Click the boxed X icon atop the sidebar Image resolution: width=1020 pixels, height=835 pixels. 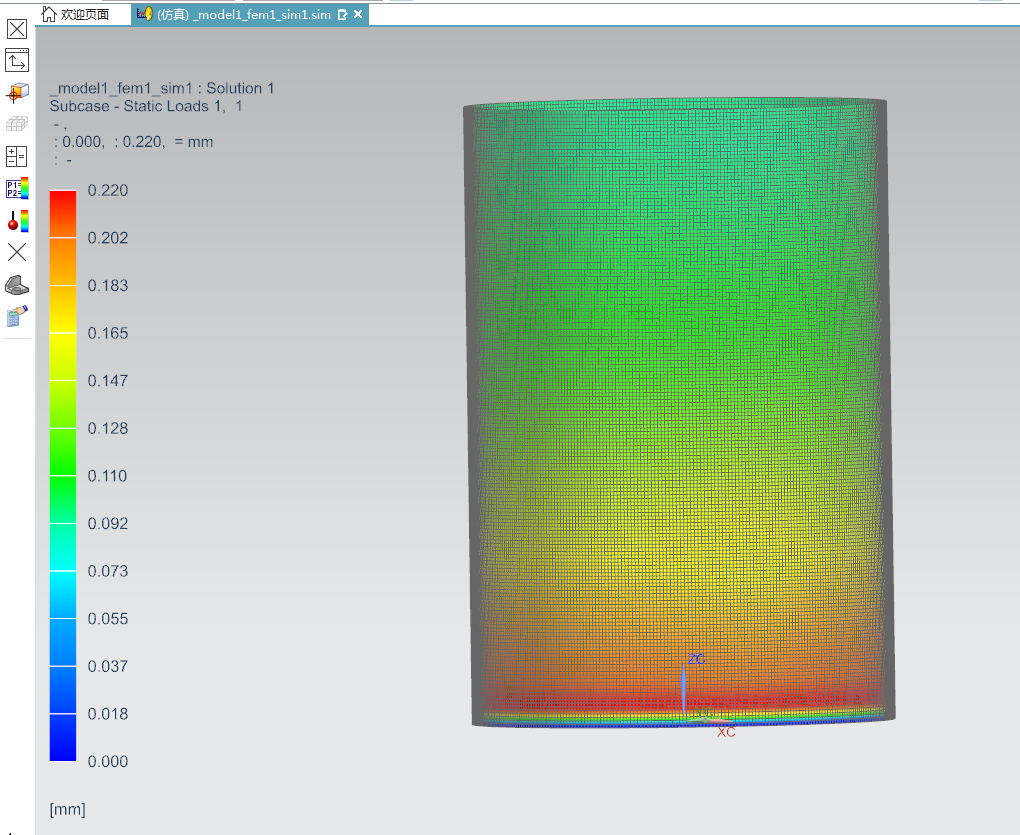pyautogui.click(x=17, y=29)
